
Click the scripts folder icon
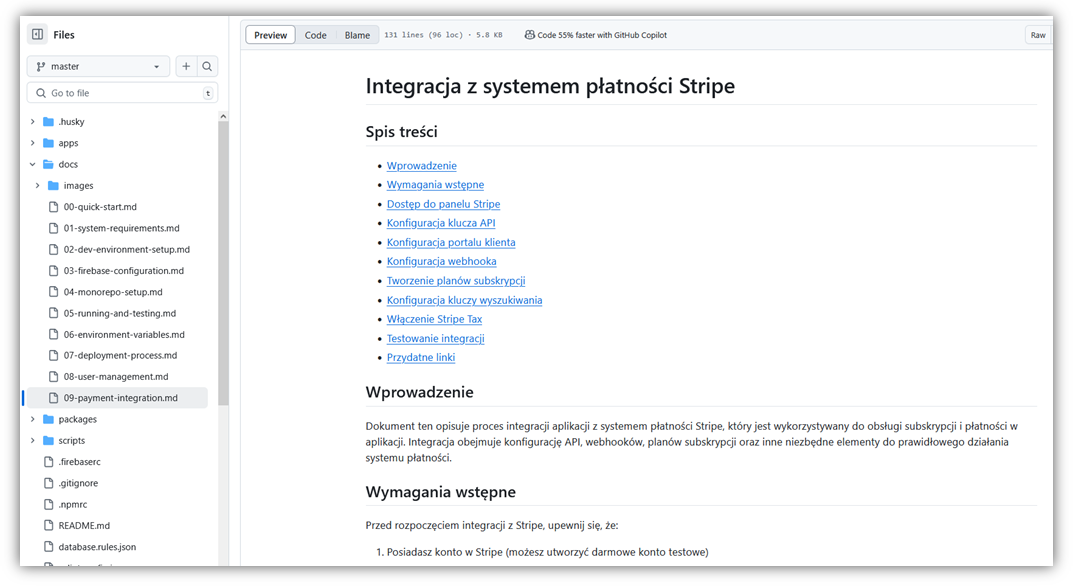pyautogui.click(x=48, y=440)
